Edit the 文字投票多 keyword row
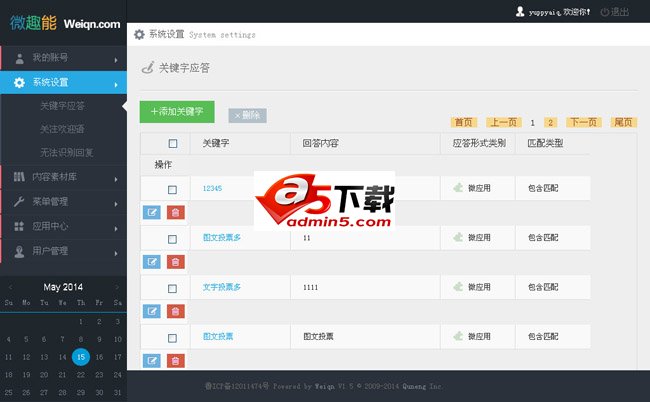Screen dimensions: 650x402 pyautogui.click(x=152, y=311)
